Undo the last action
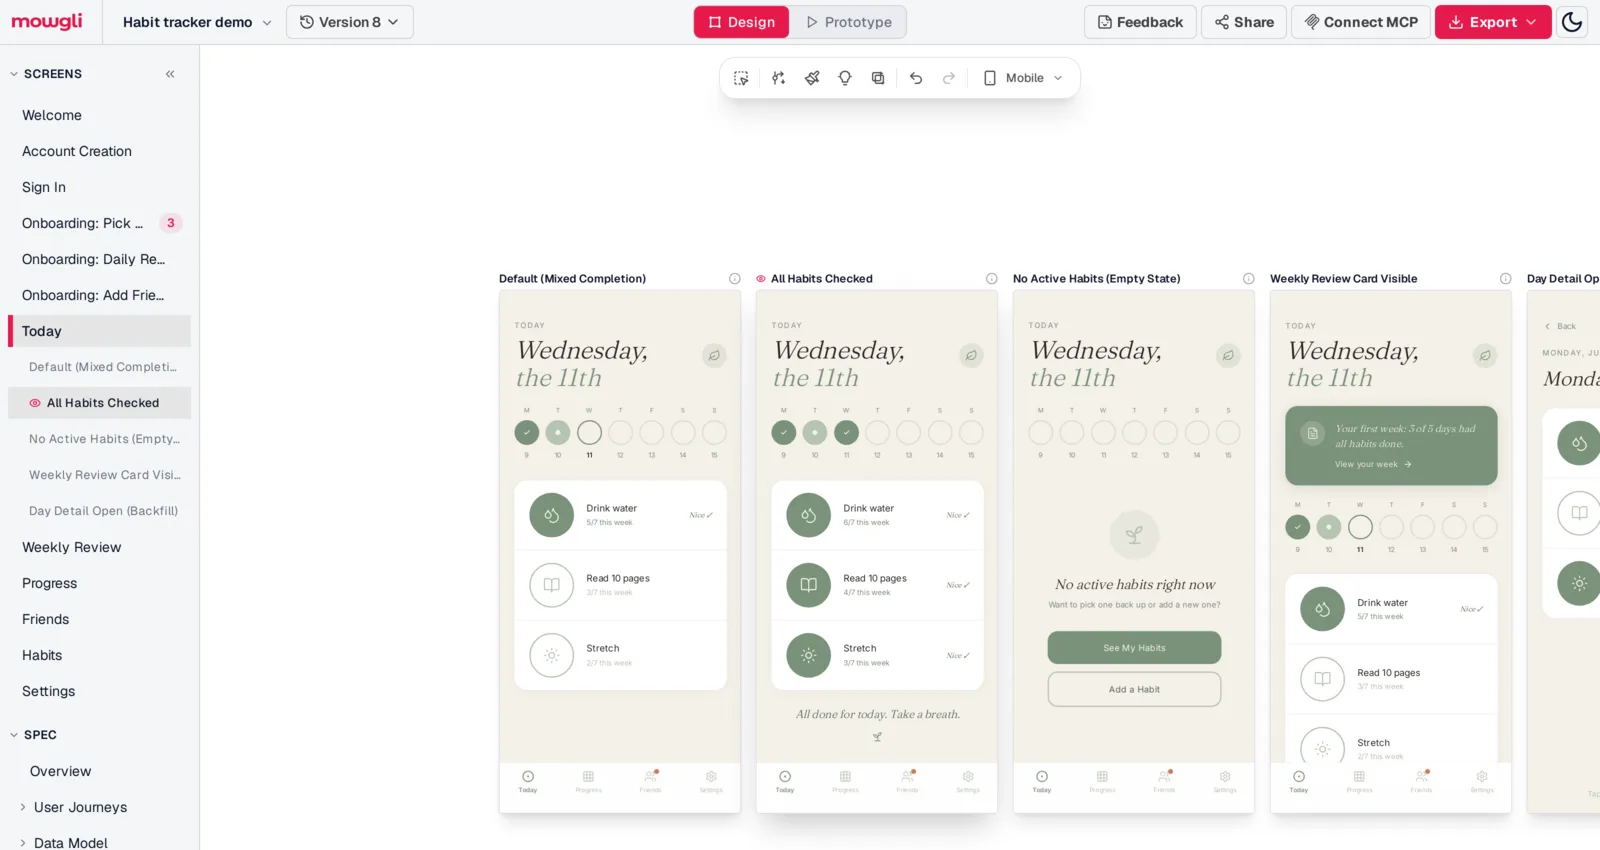This screenshot has width=1600, height=850. point(916,78)
